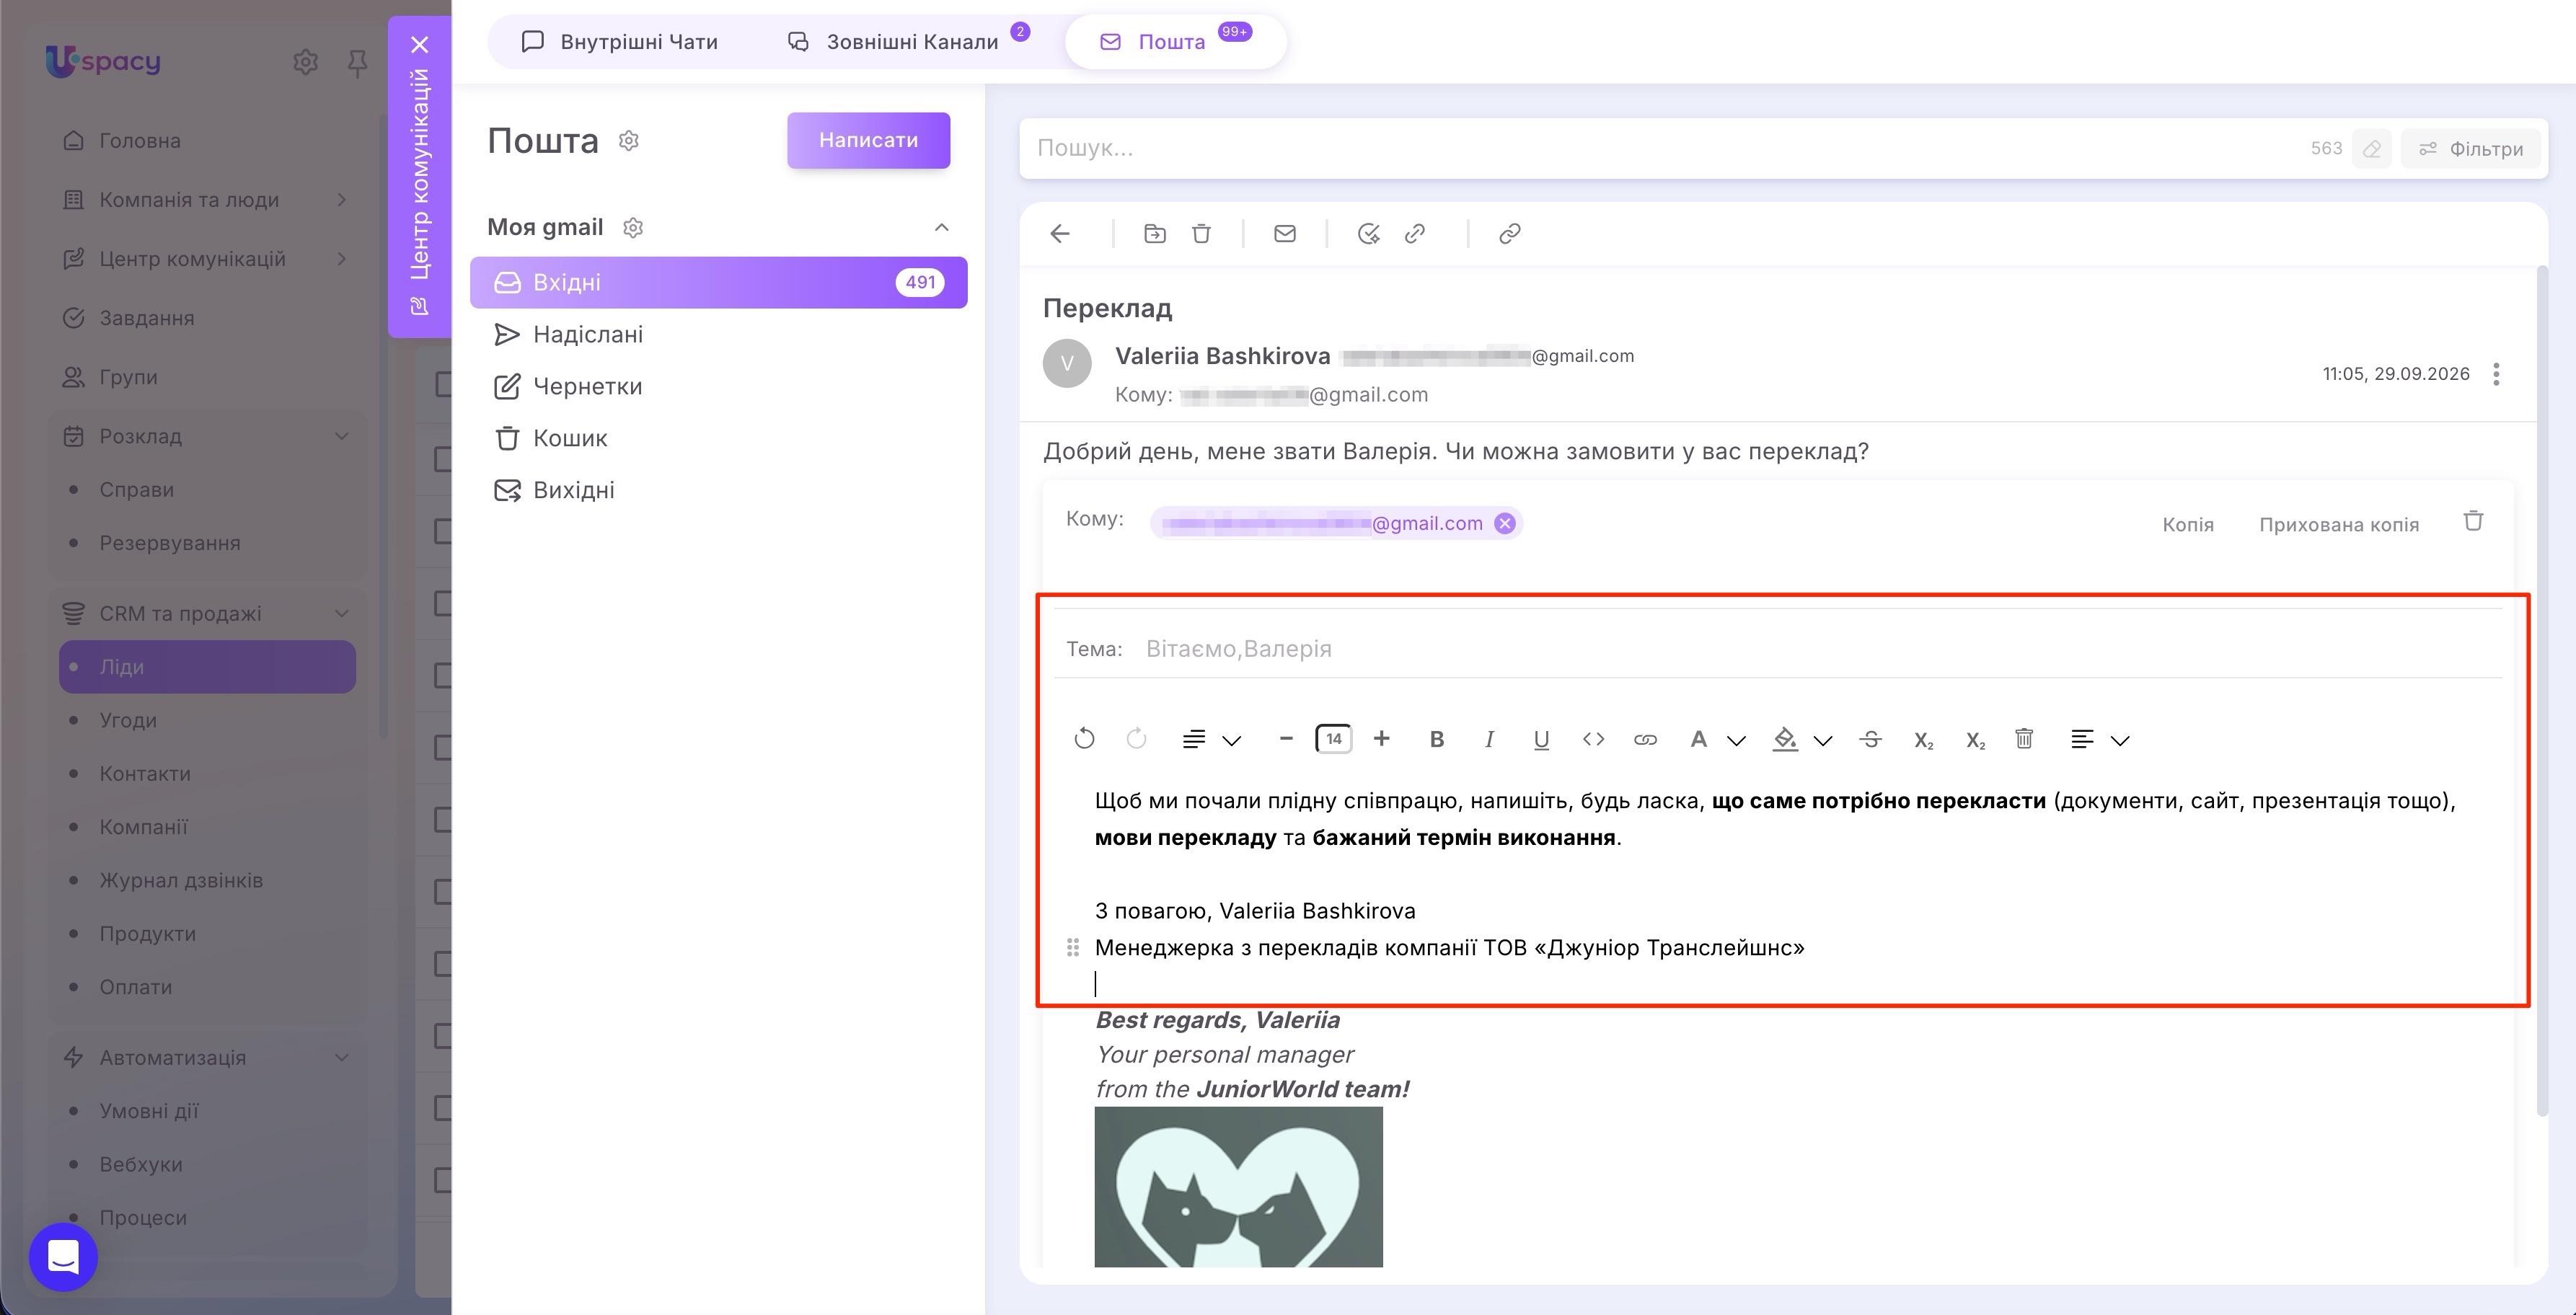The height and width of the screenshot is (1315, 2576).
Task: Toggle italic formatting in the reply editor
Action: tap(1489, 739)
